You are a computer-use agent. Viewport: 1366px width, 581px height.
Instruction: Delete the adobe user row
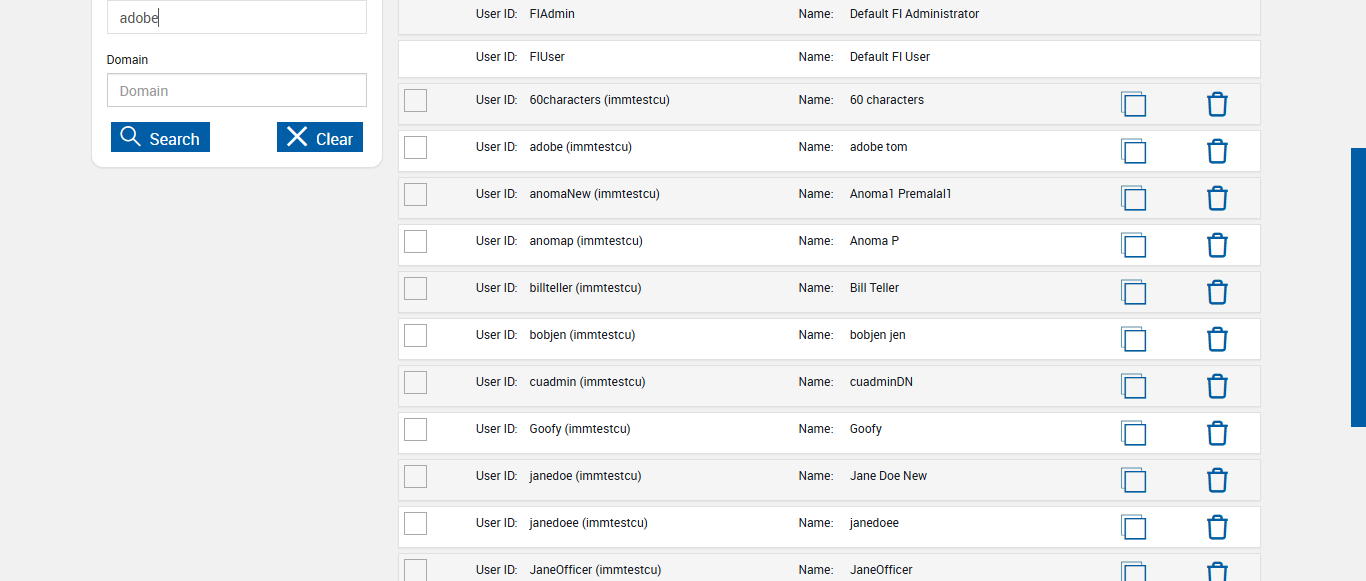[1217, 152]
